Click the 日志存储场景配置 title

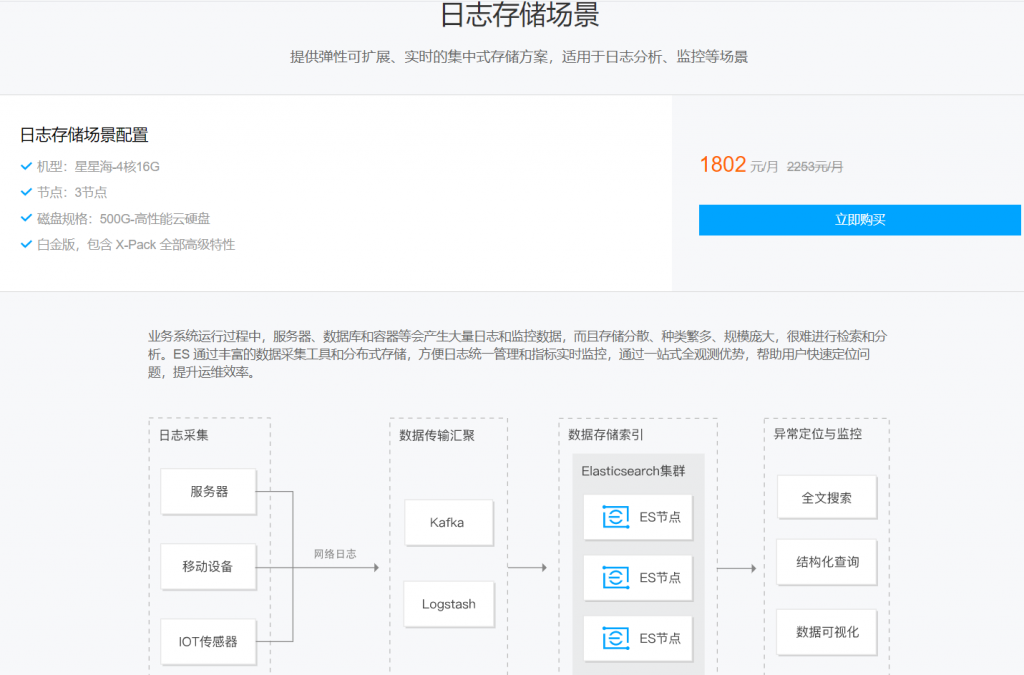[84, 135]
